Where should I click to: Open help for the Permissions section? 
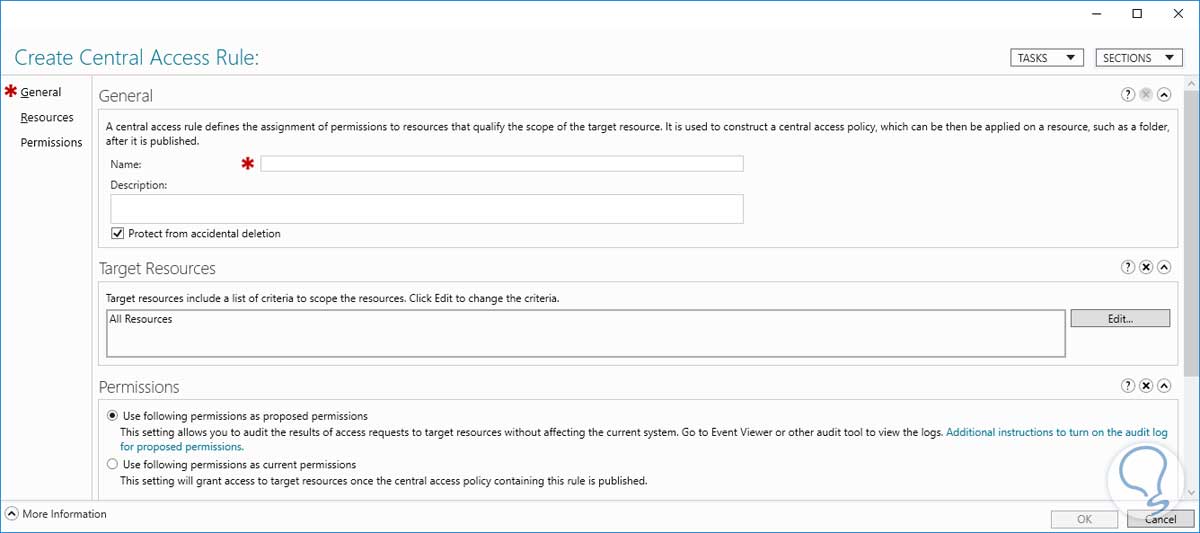(1128, 386)
